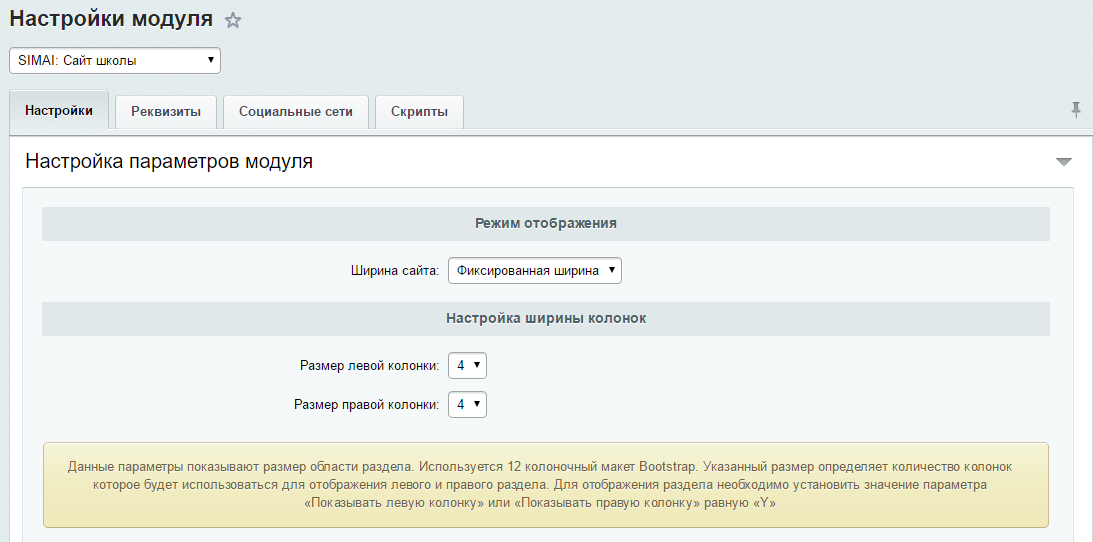Add module settings page to favorites star

233,20
